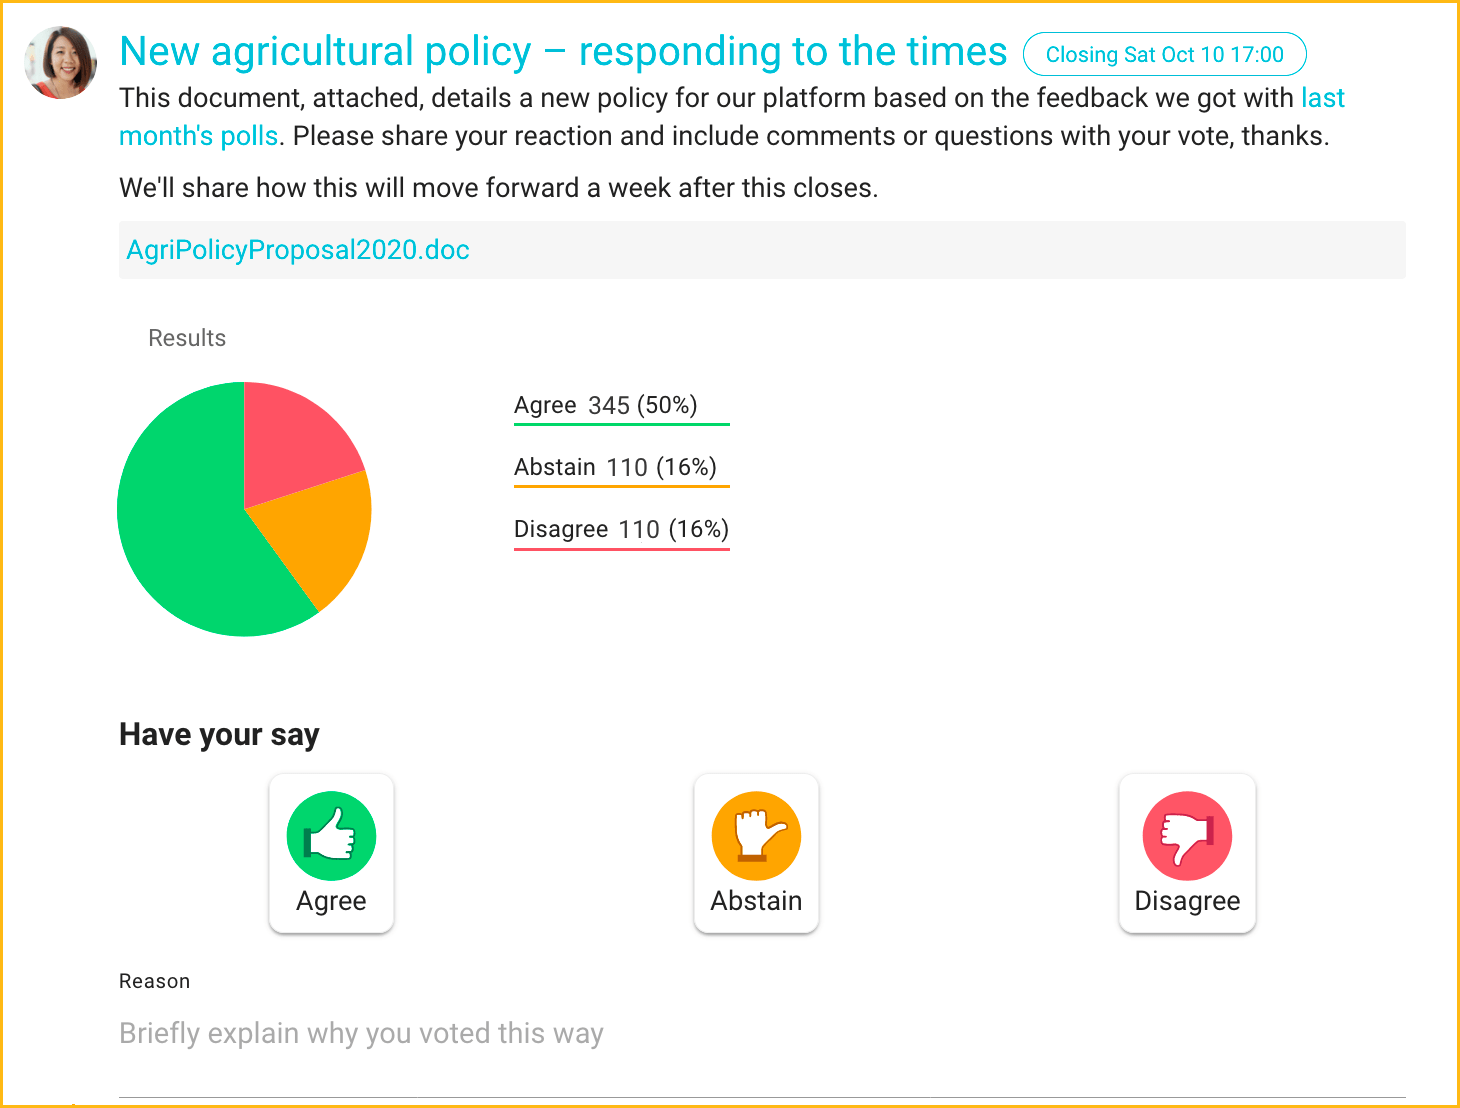This screenshot has width=1460, height=1108.
Task: Click the green thumbs-up Agree icon
Action: click(331, 836)
